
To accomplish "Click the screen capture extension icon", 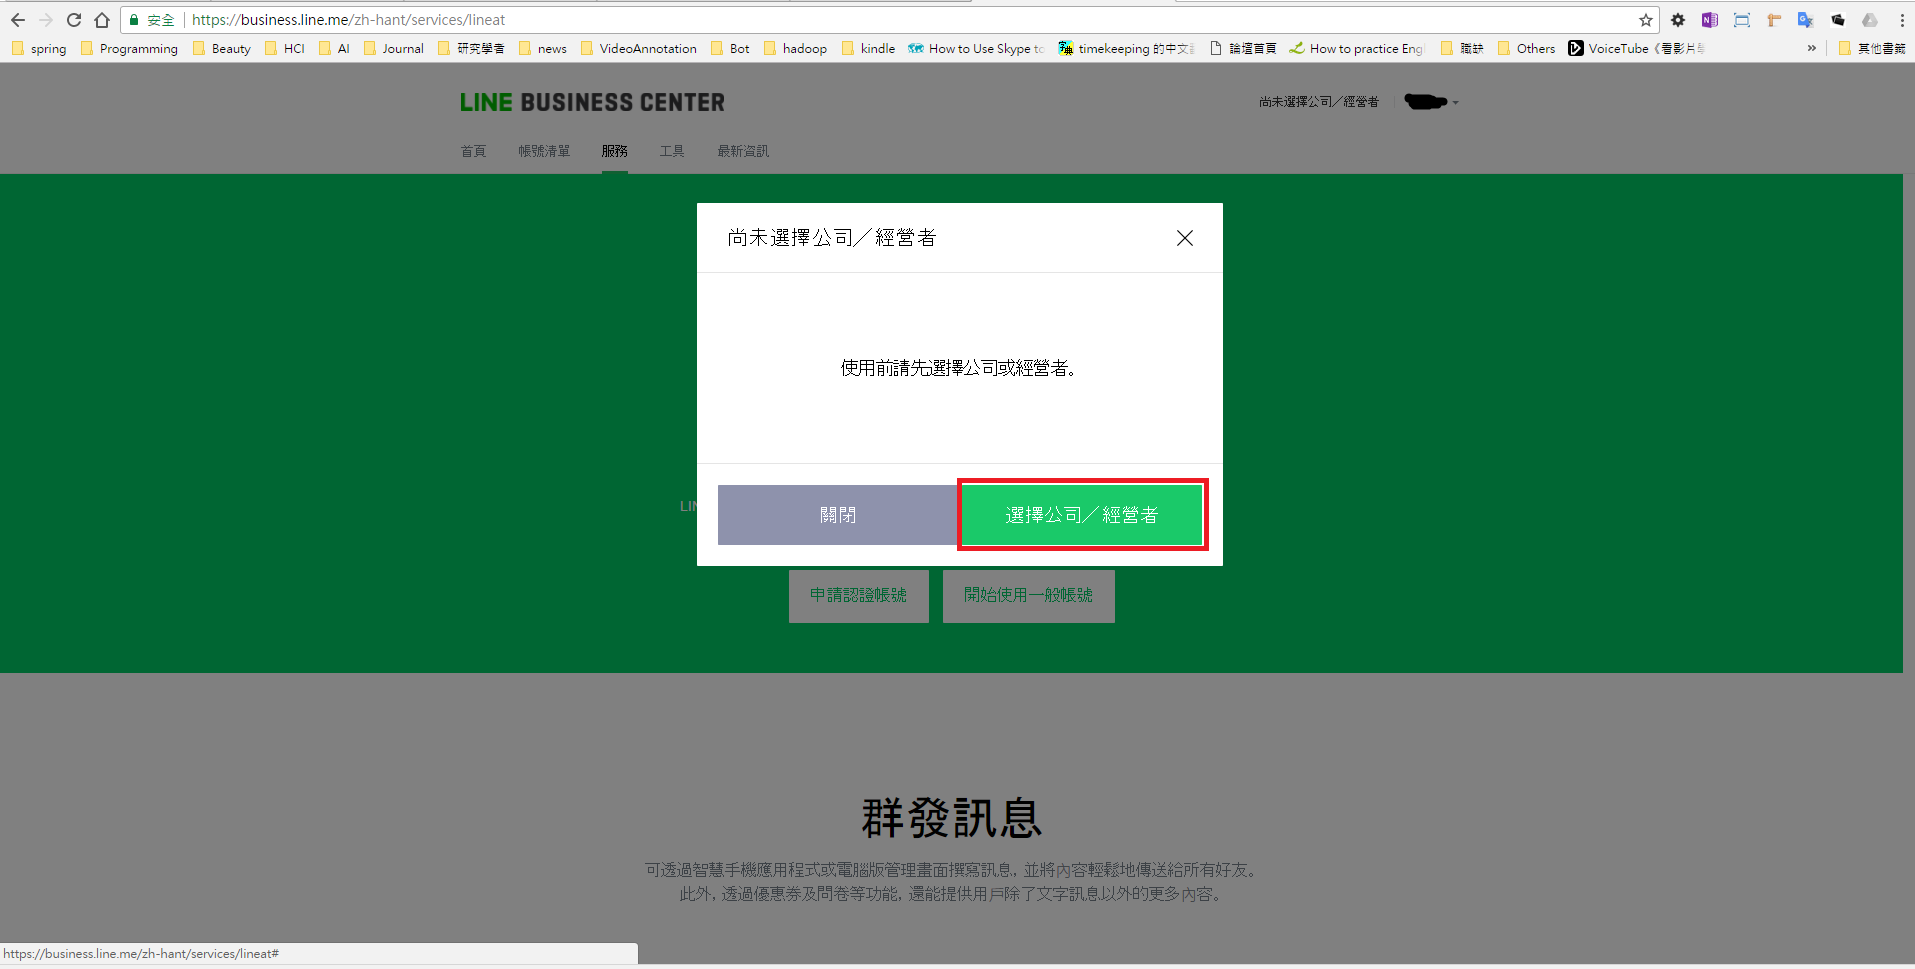I will click(1742, 20).
